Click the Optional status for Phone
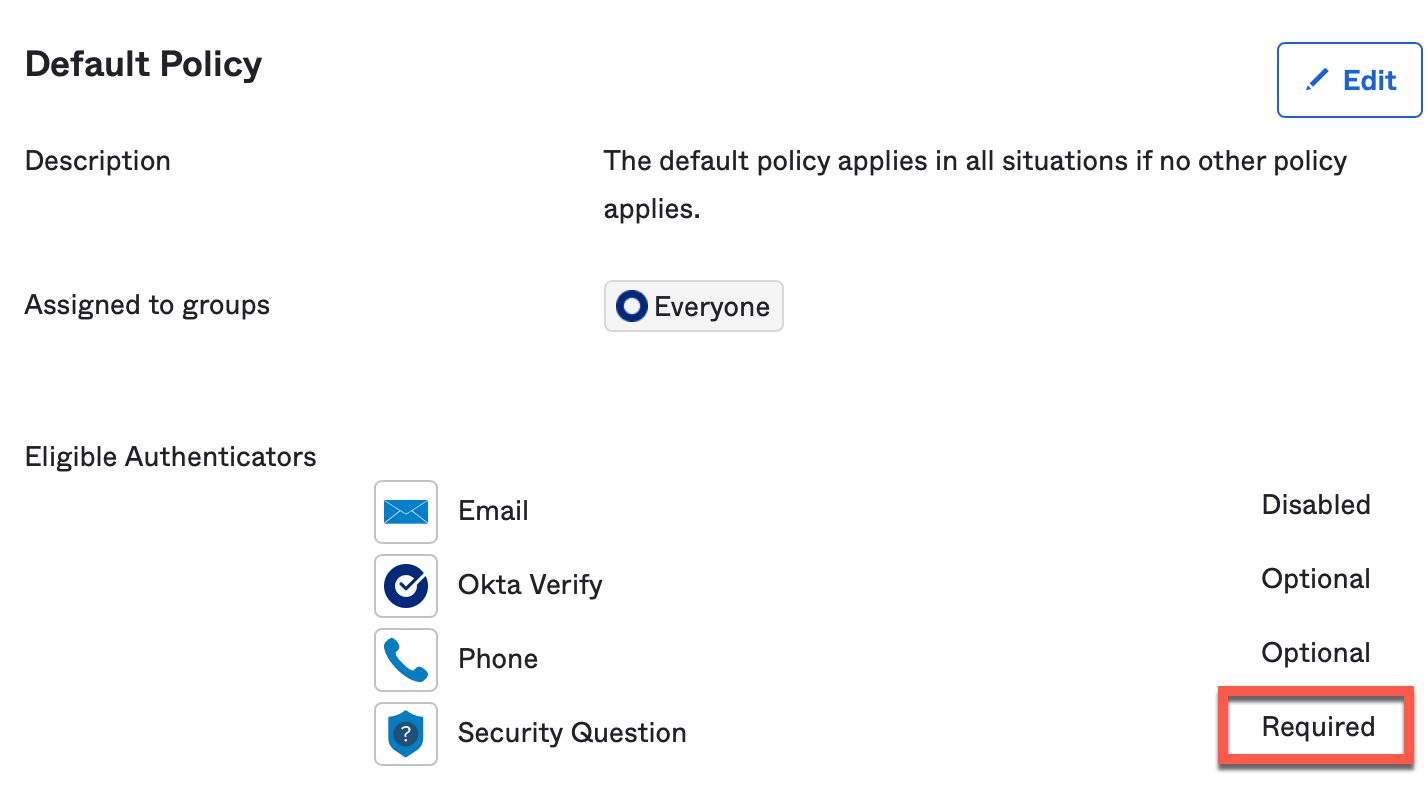This screenshot has height=796, width=1428. (1316, 653)
